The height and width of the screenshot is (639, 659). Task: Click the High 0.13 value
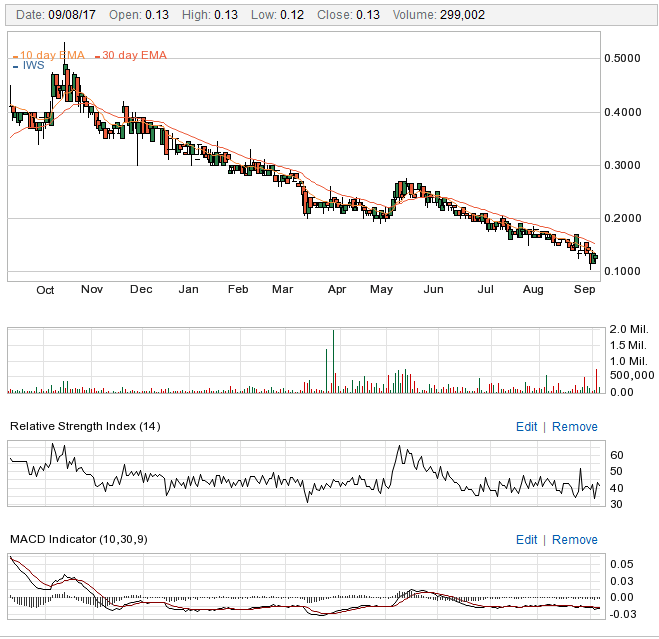click(x=226, y=15)
